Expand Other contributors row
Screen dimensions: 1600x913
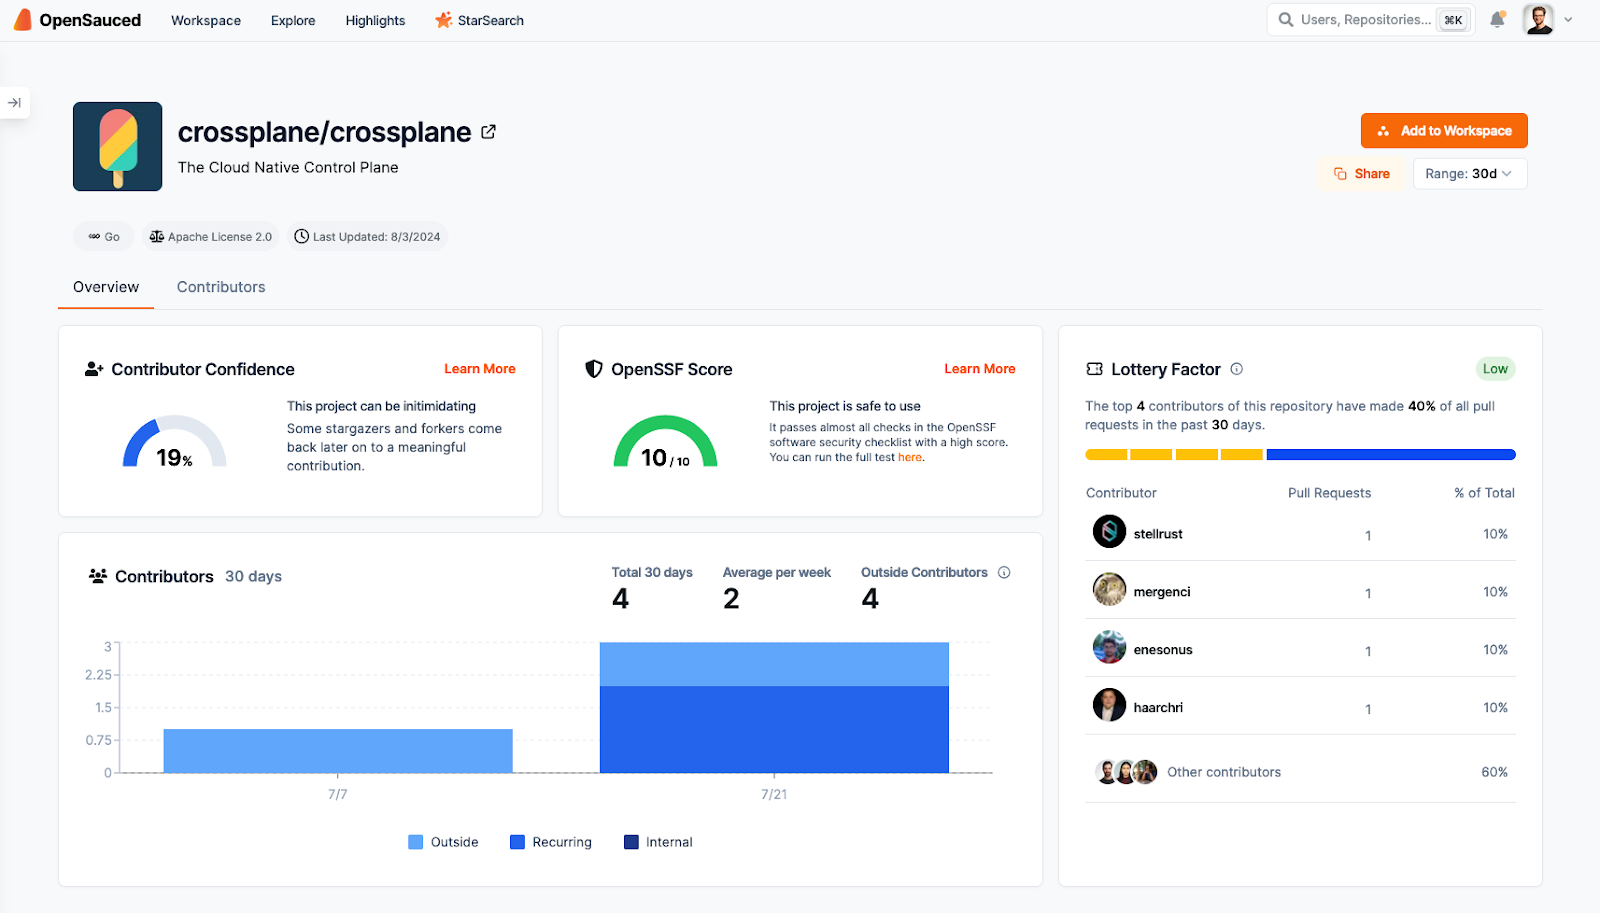1223,771
